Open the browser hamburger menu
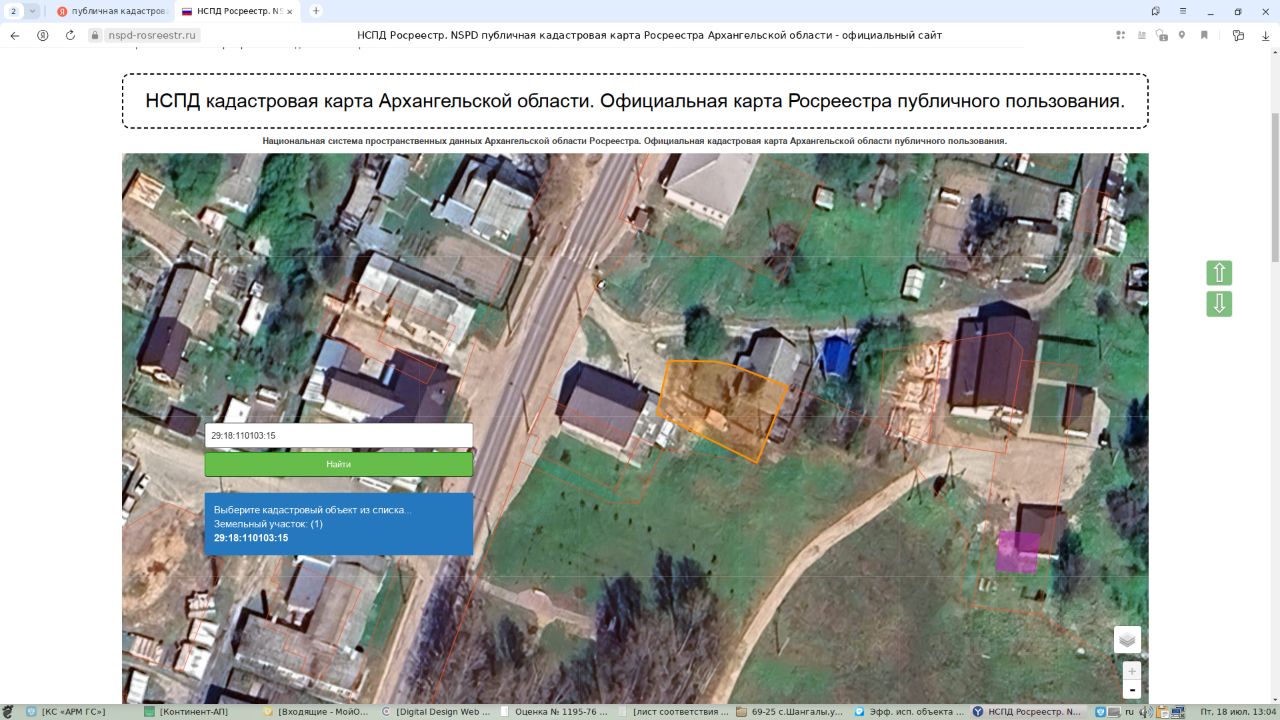The image size is (1280, 720). 1183,11
